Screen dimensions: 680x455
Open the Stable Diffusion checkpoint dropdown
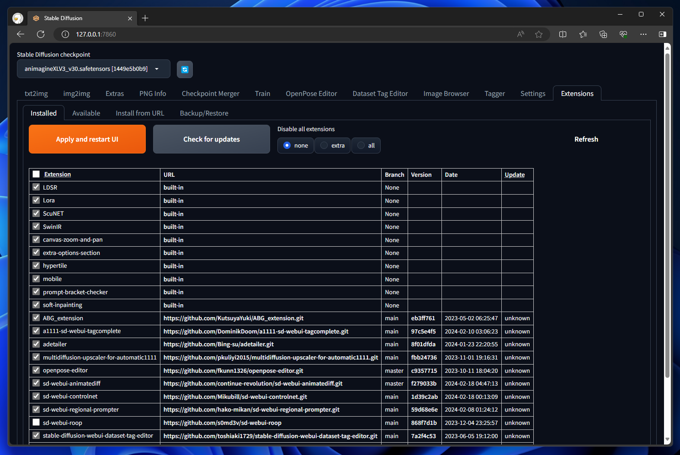tap(93, 69)
